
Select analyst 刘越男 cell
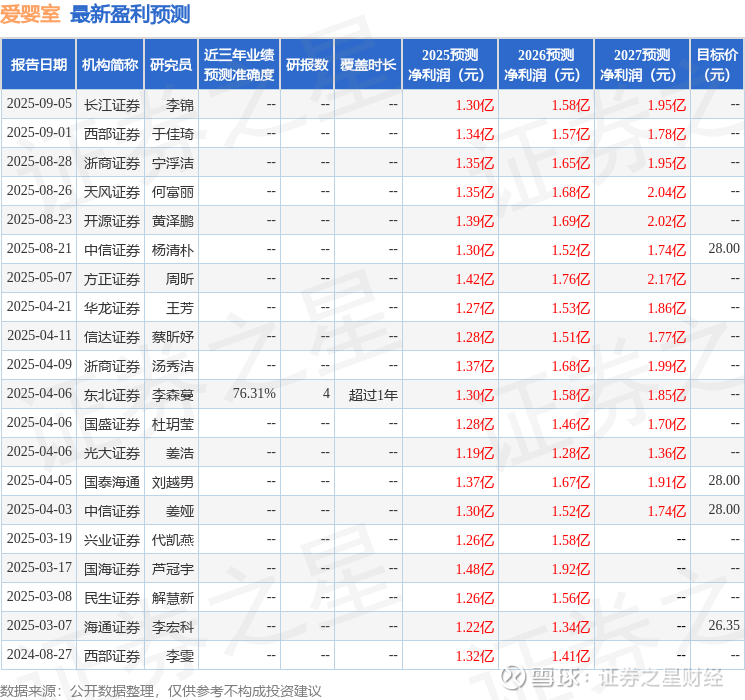(173, 482)
